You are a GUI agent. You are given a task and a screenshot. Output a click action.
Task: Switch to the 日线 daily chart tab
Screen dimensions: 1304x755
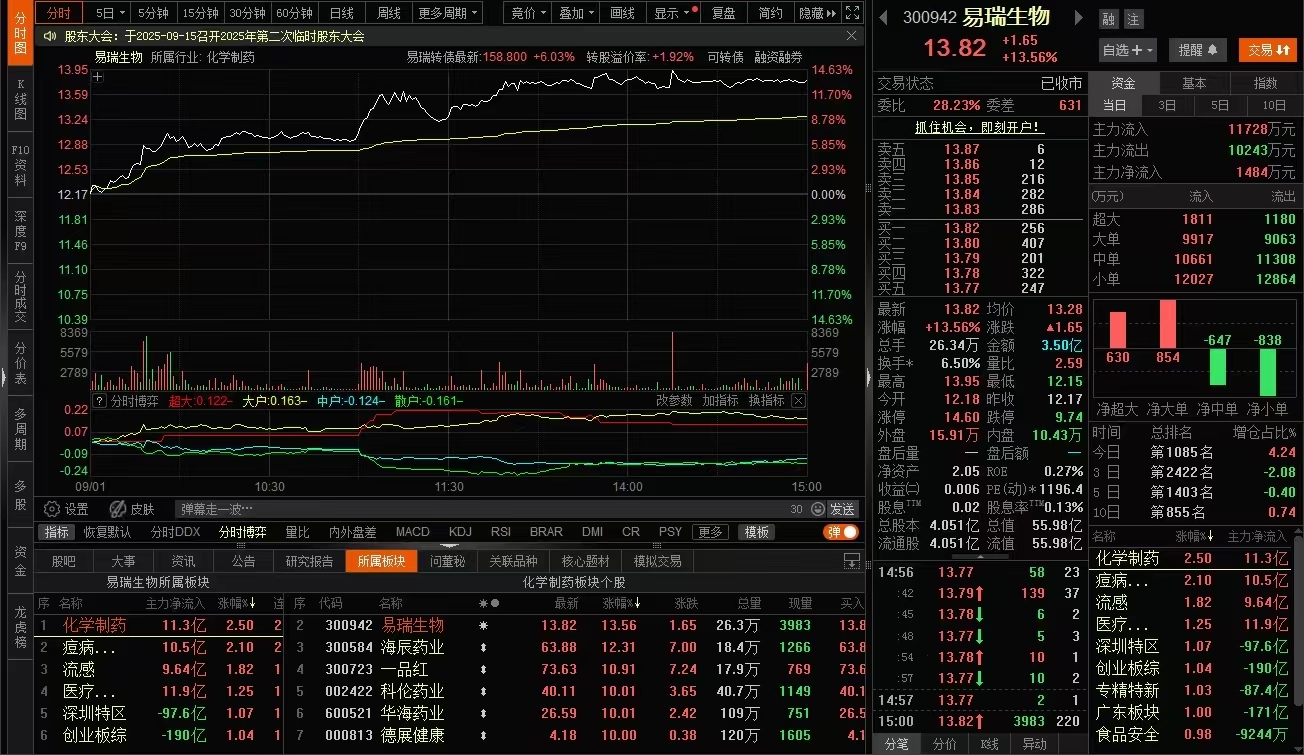(341, 13)
